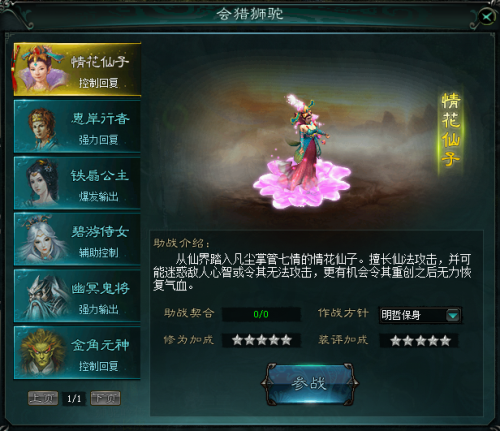Click the 修为加成 star rating
Viewport: 500px width, 431px height.
point(262,340)
